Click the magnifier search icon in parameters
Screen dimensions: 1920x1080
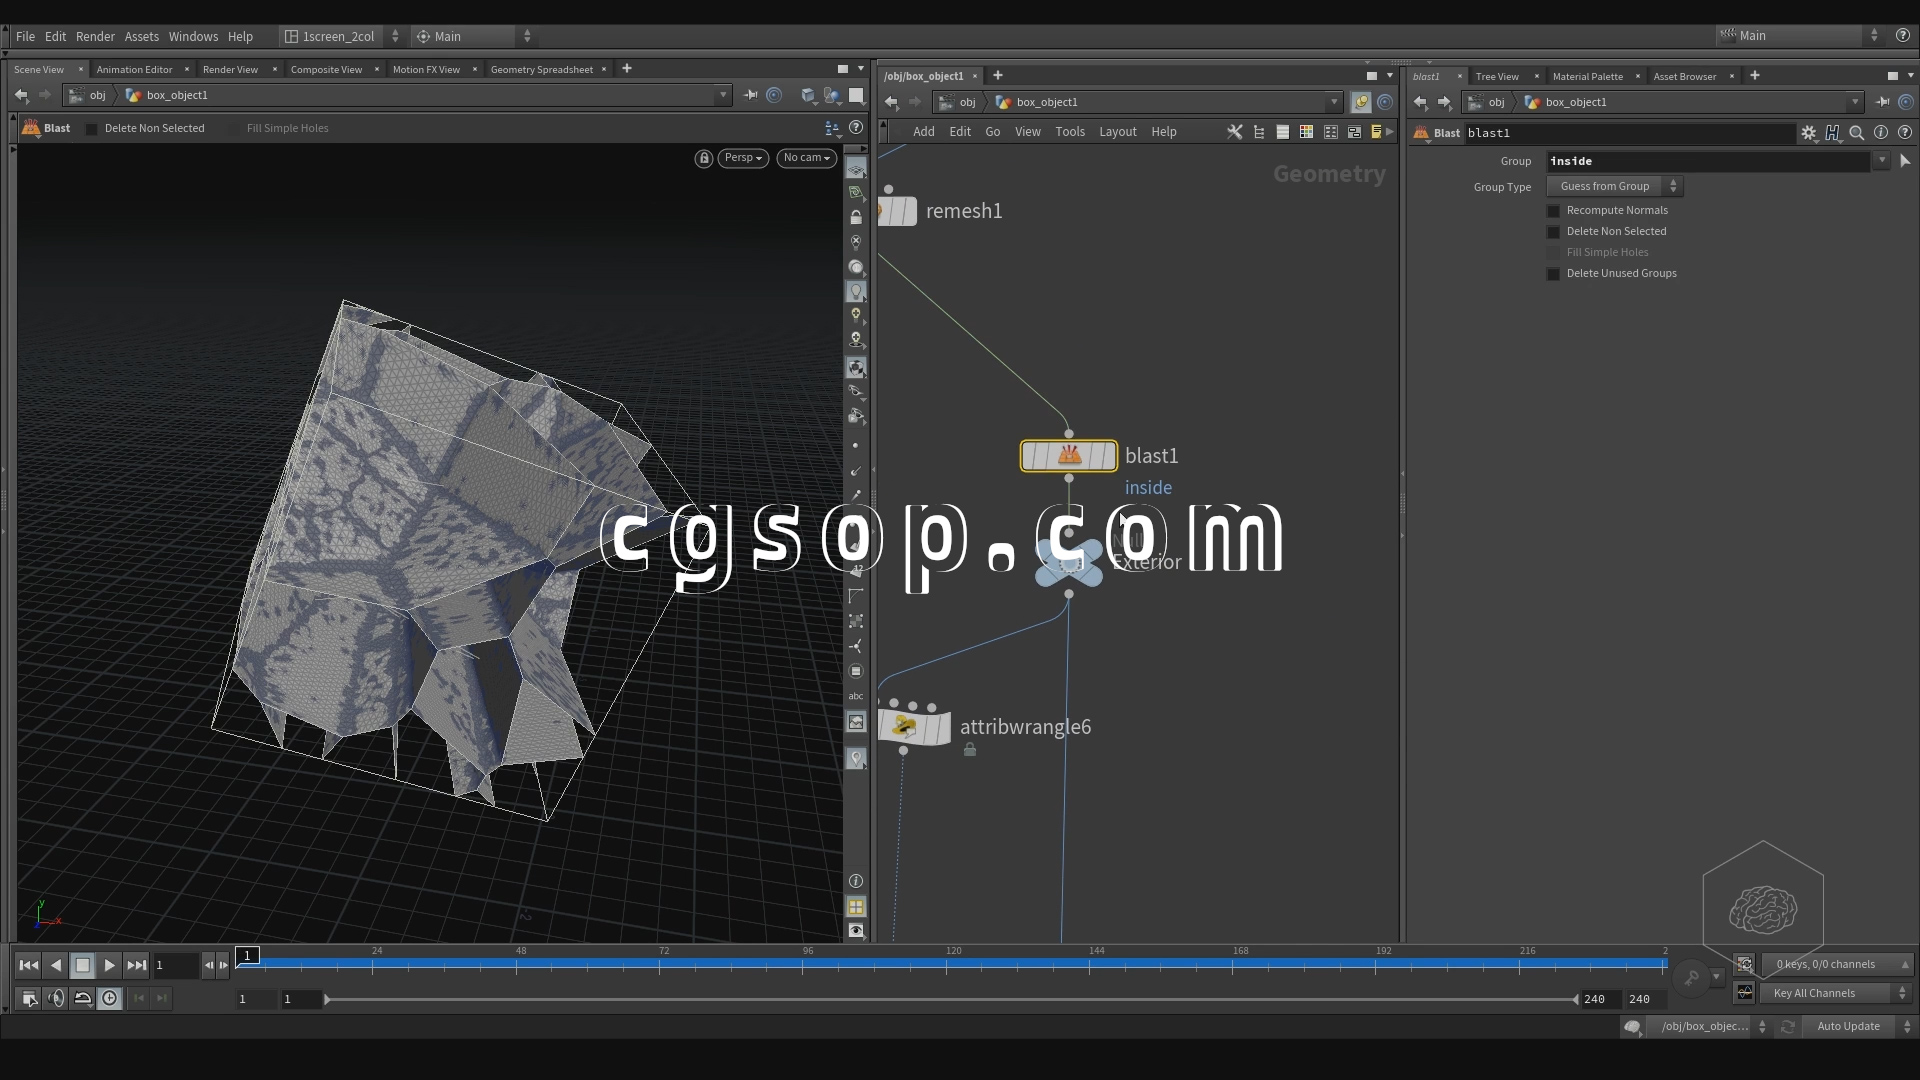[x=1856, y=133]
